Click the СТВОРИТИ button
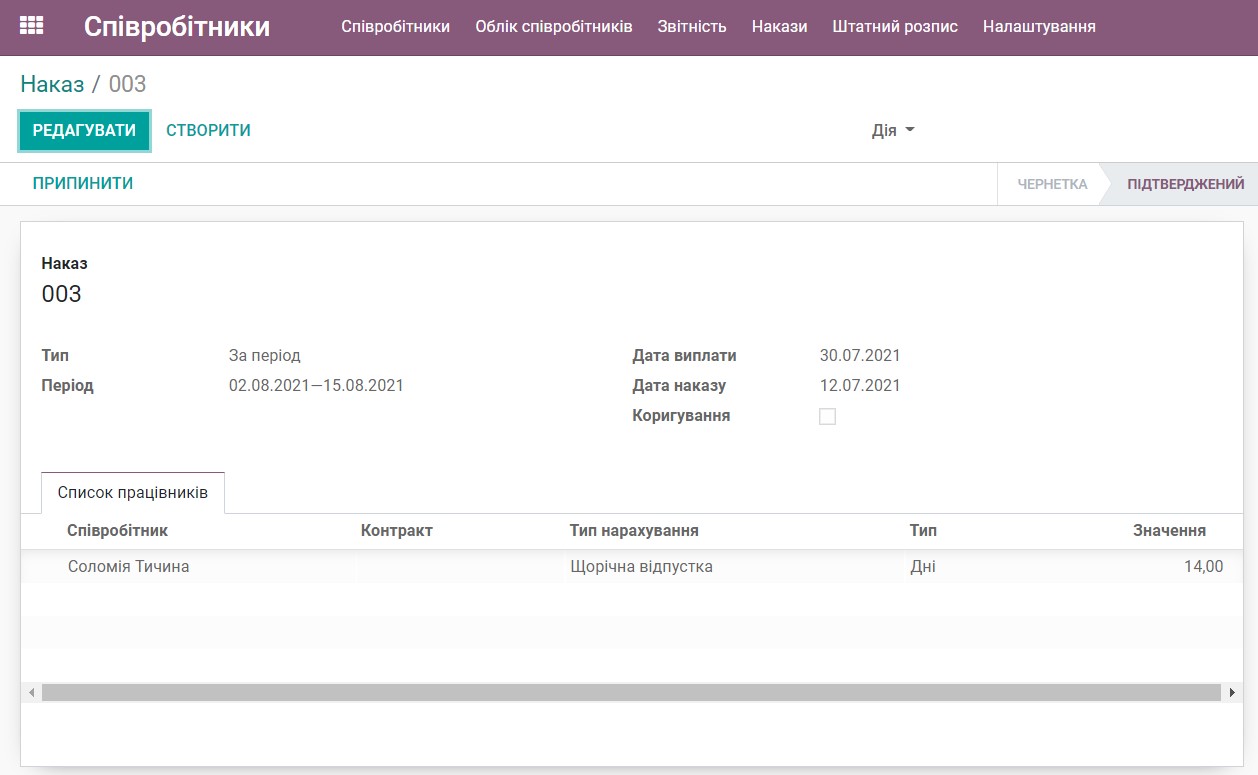Screen dimensions: 1258x775 (207, 130)
